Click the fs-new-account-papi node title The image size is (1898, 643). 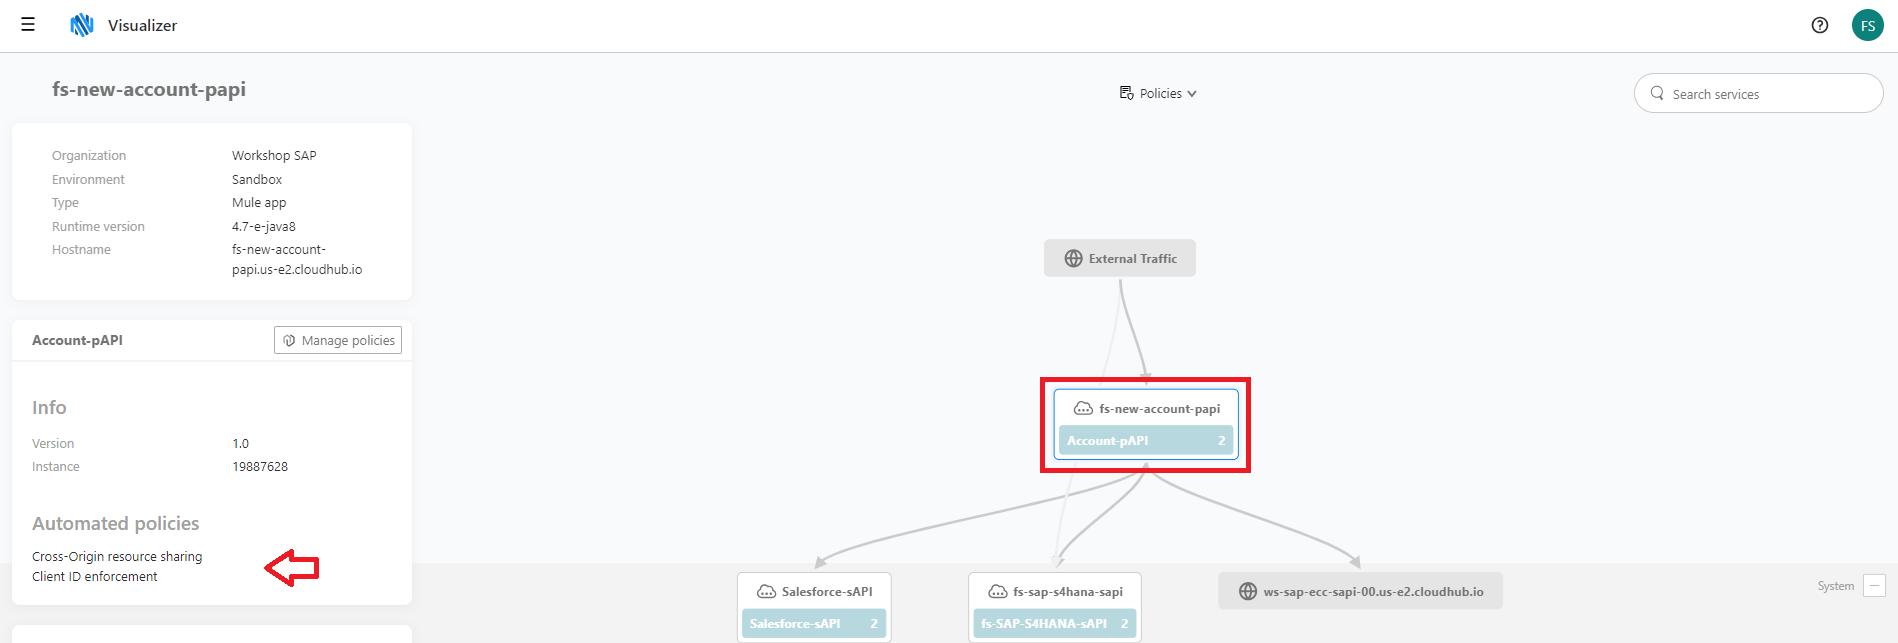coord(1160,408)
